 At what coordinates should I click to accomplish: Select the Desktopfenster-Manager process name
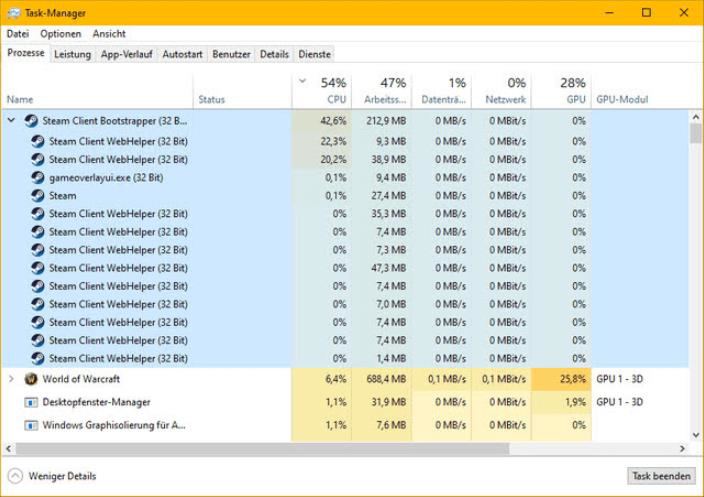(97, 402)
